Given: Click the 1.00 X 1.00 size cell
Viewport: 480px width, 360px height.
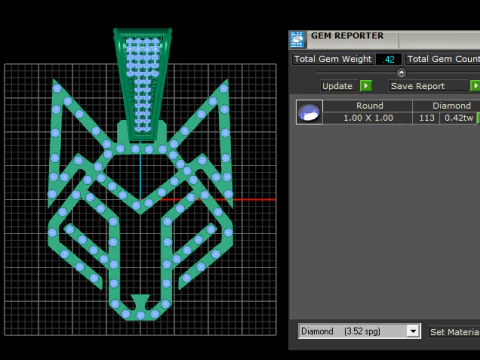Looking at the screenshot, I should [368, 118].
